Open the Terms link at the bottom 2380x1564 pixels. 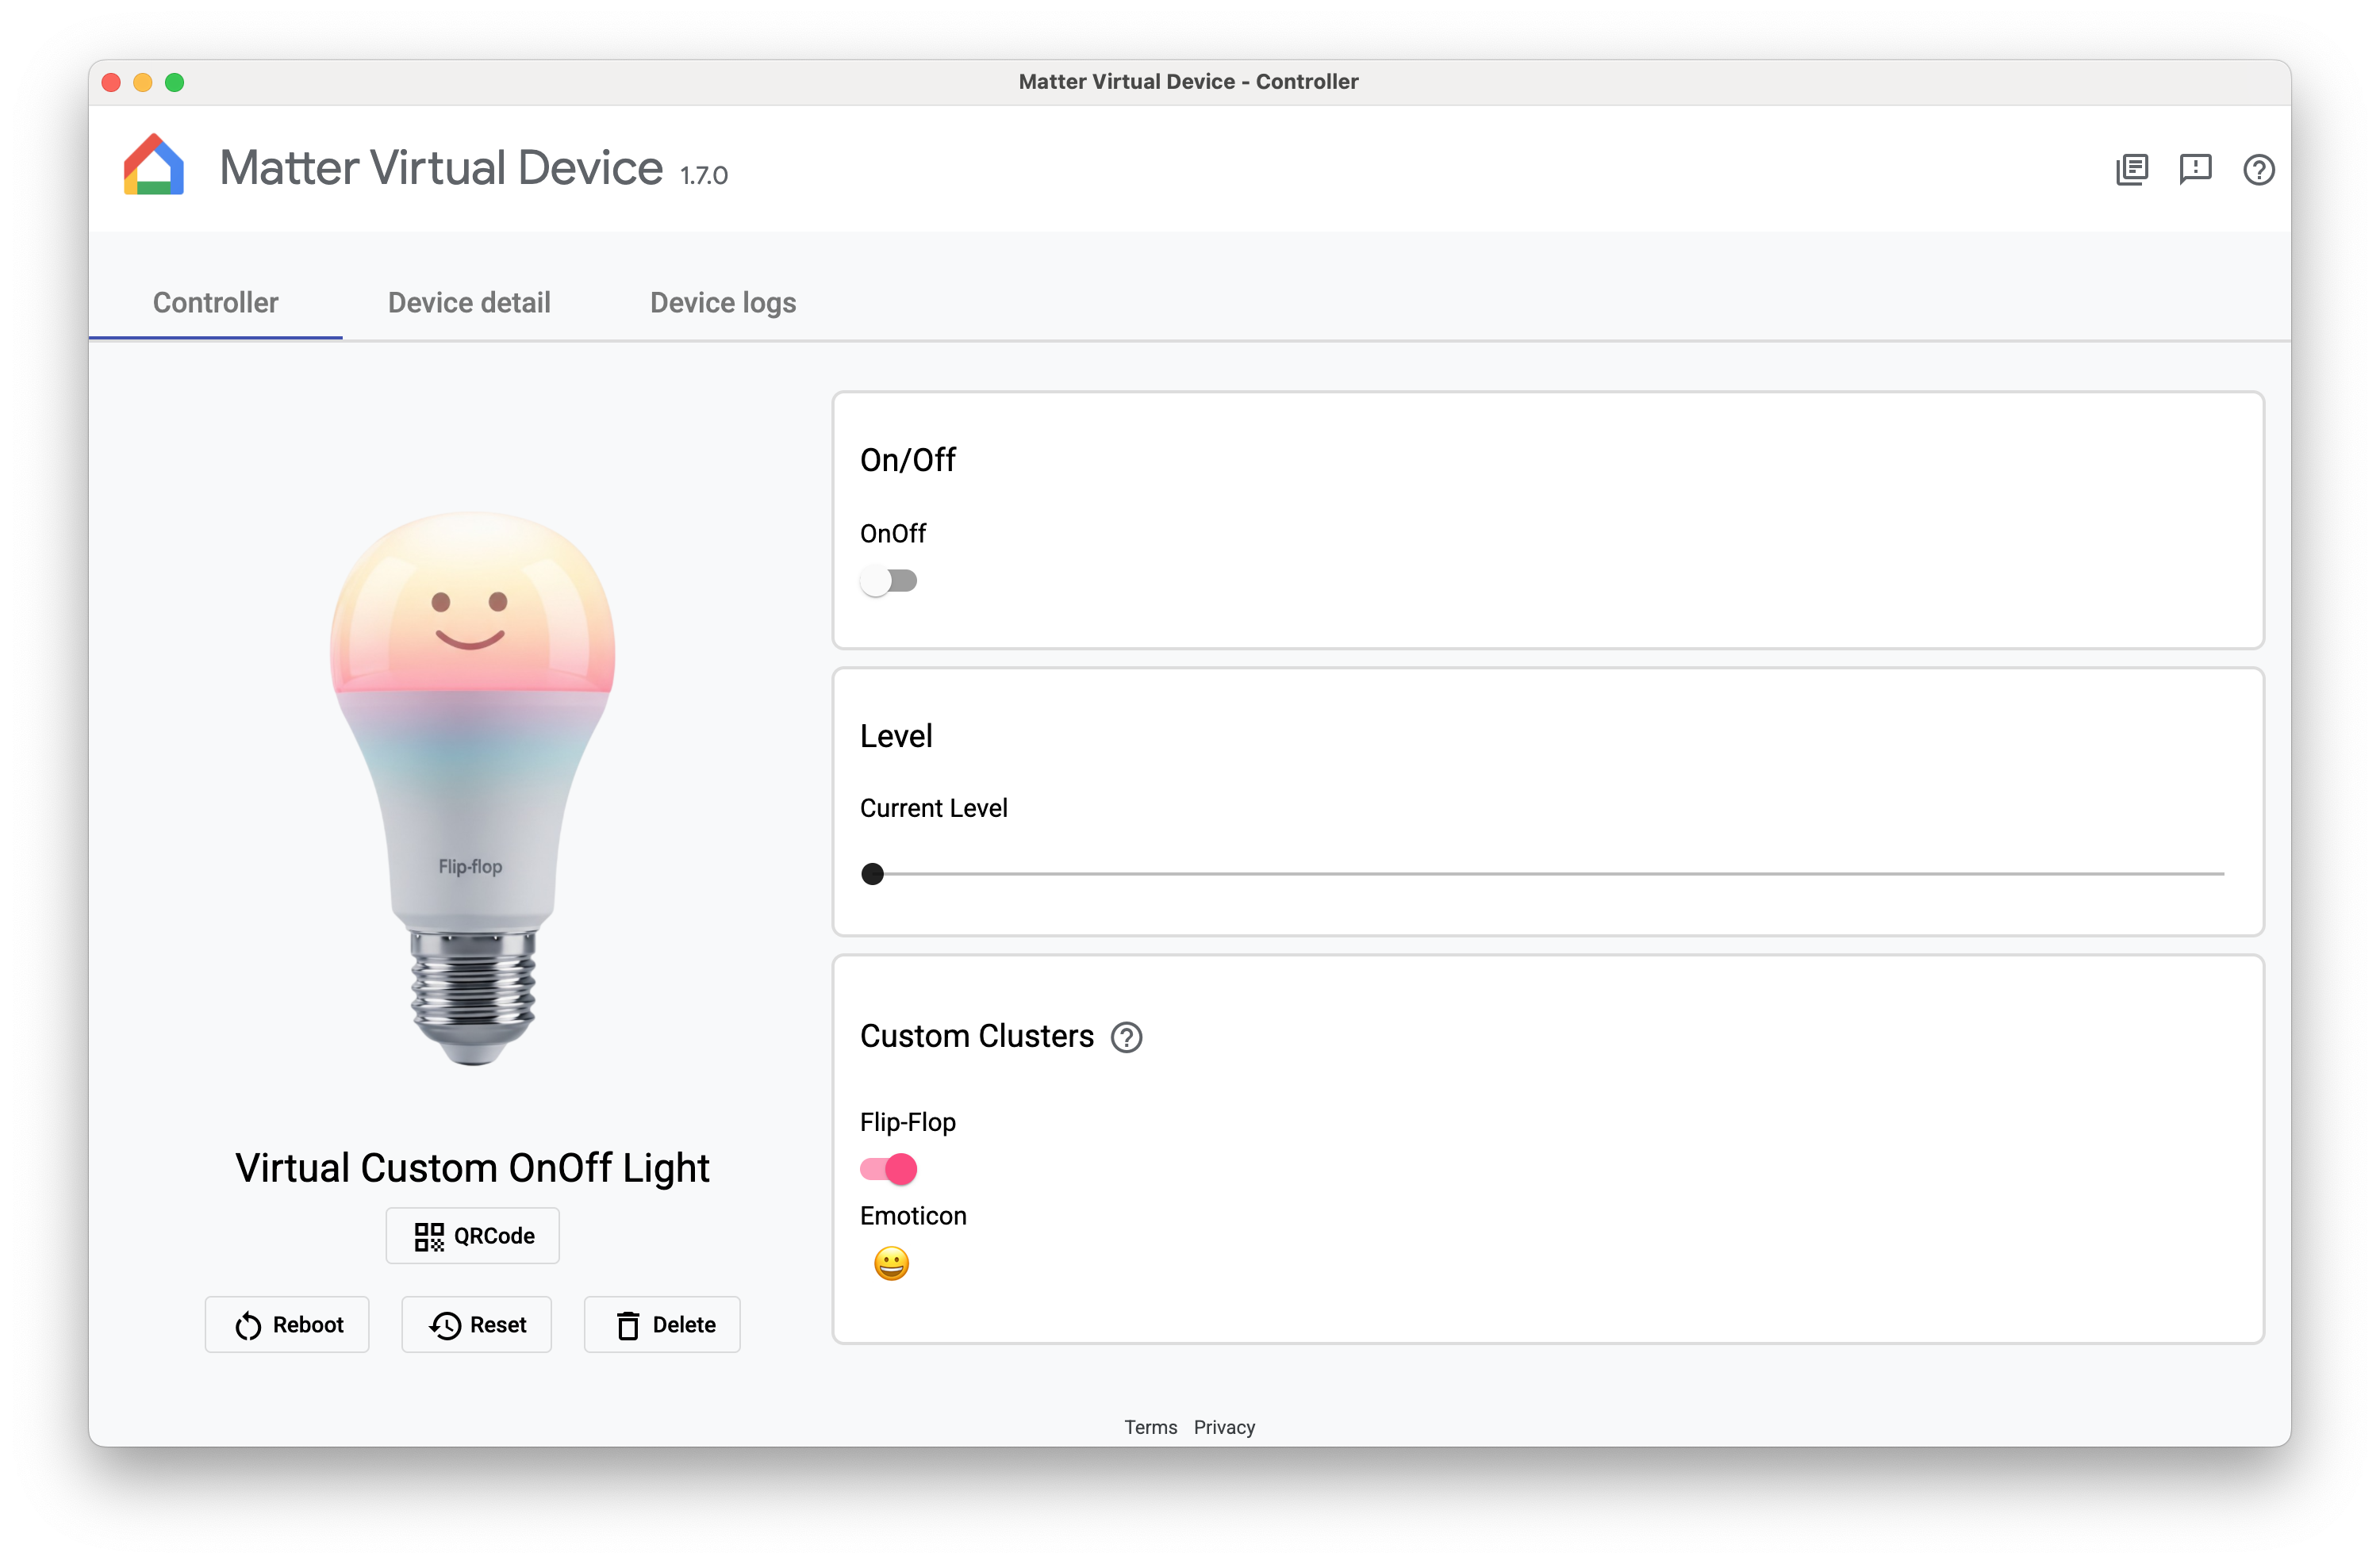tap(1150, 1427)
